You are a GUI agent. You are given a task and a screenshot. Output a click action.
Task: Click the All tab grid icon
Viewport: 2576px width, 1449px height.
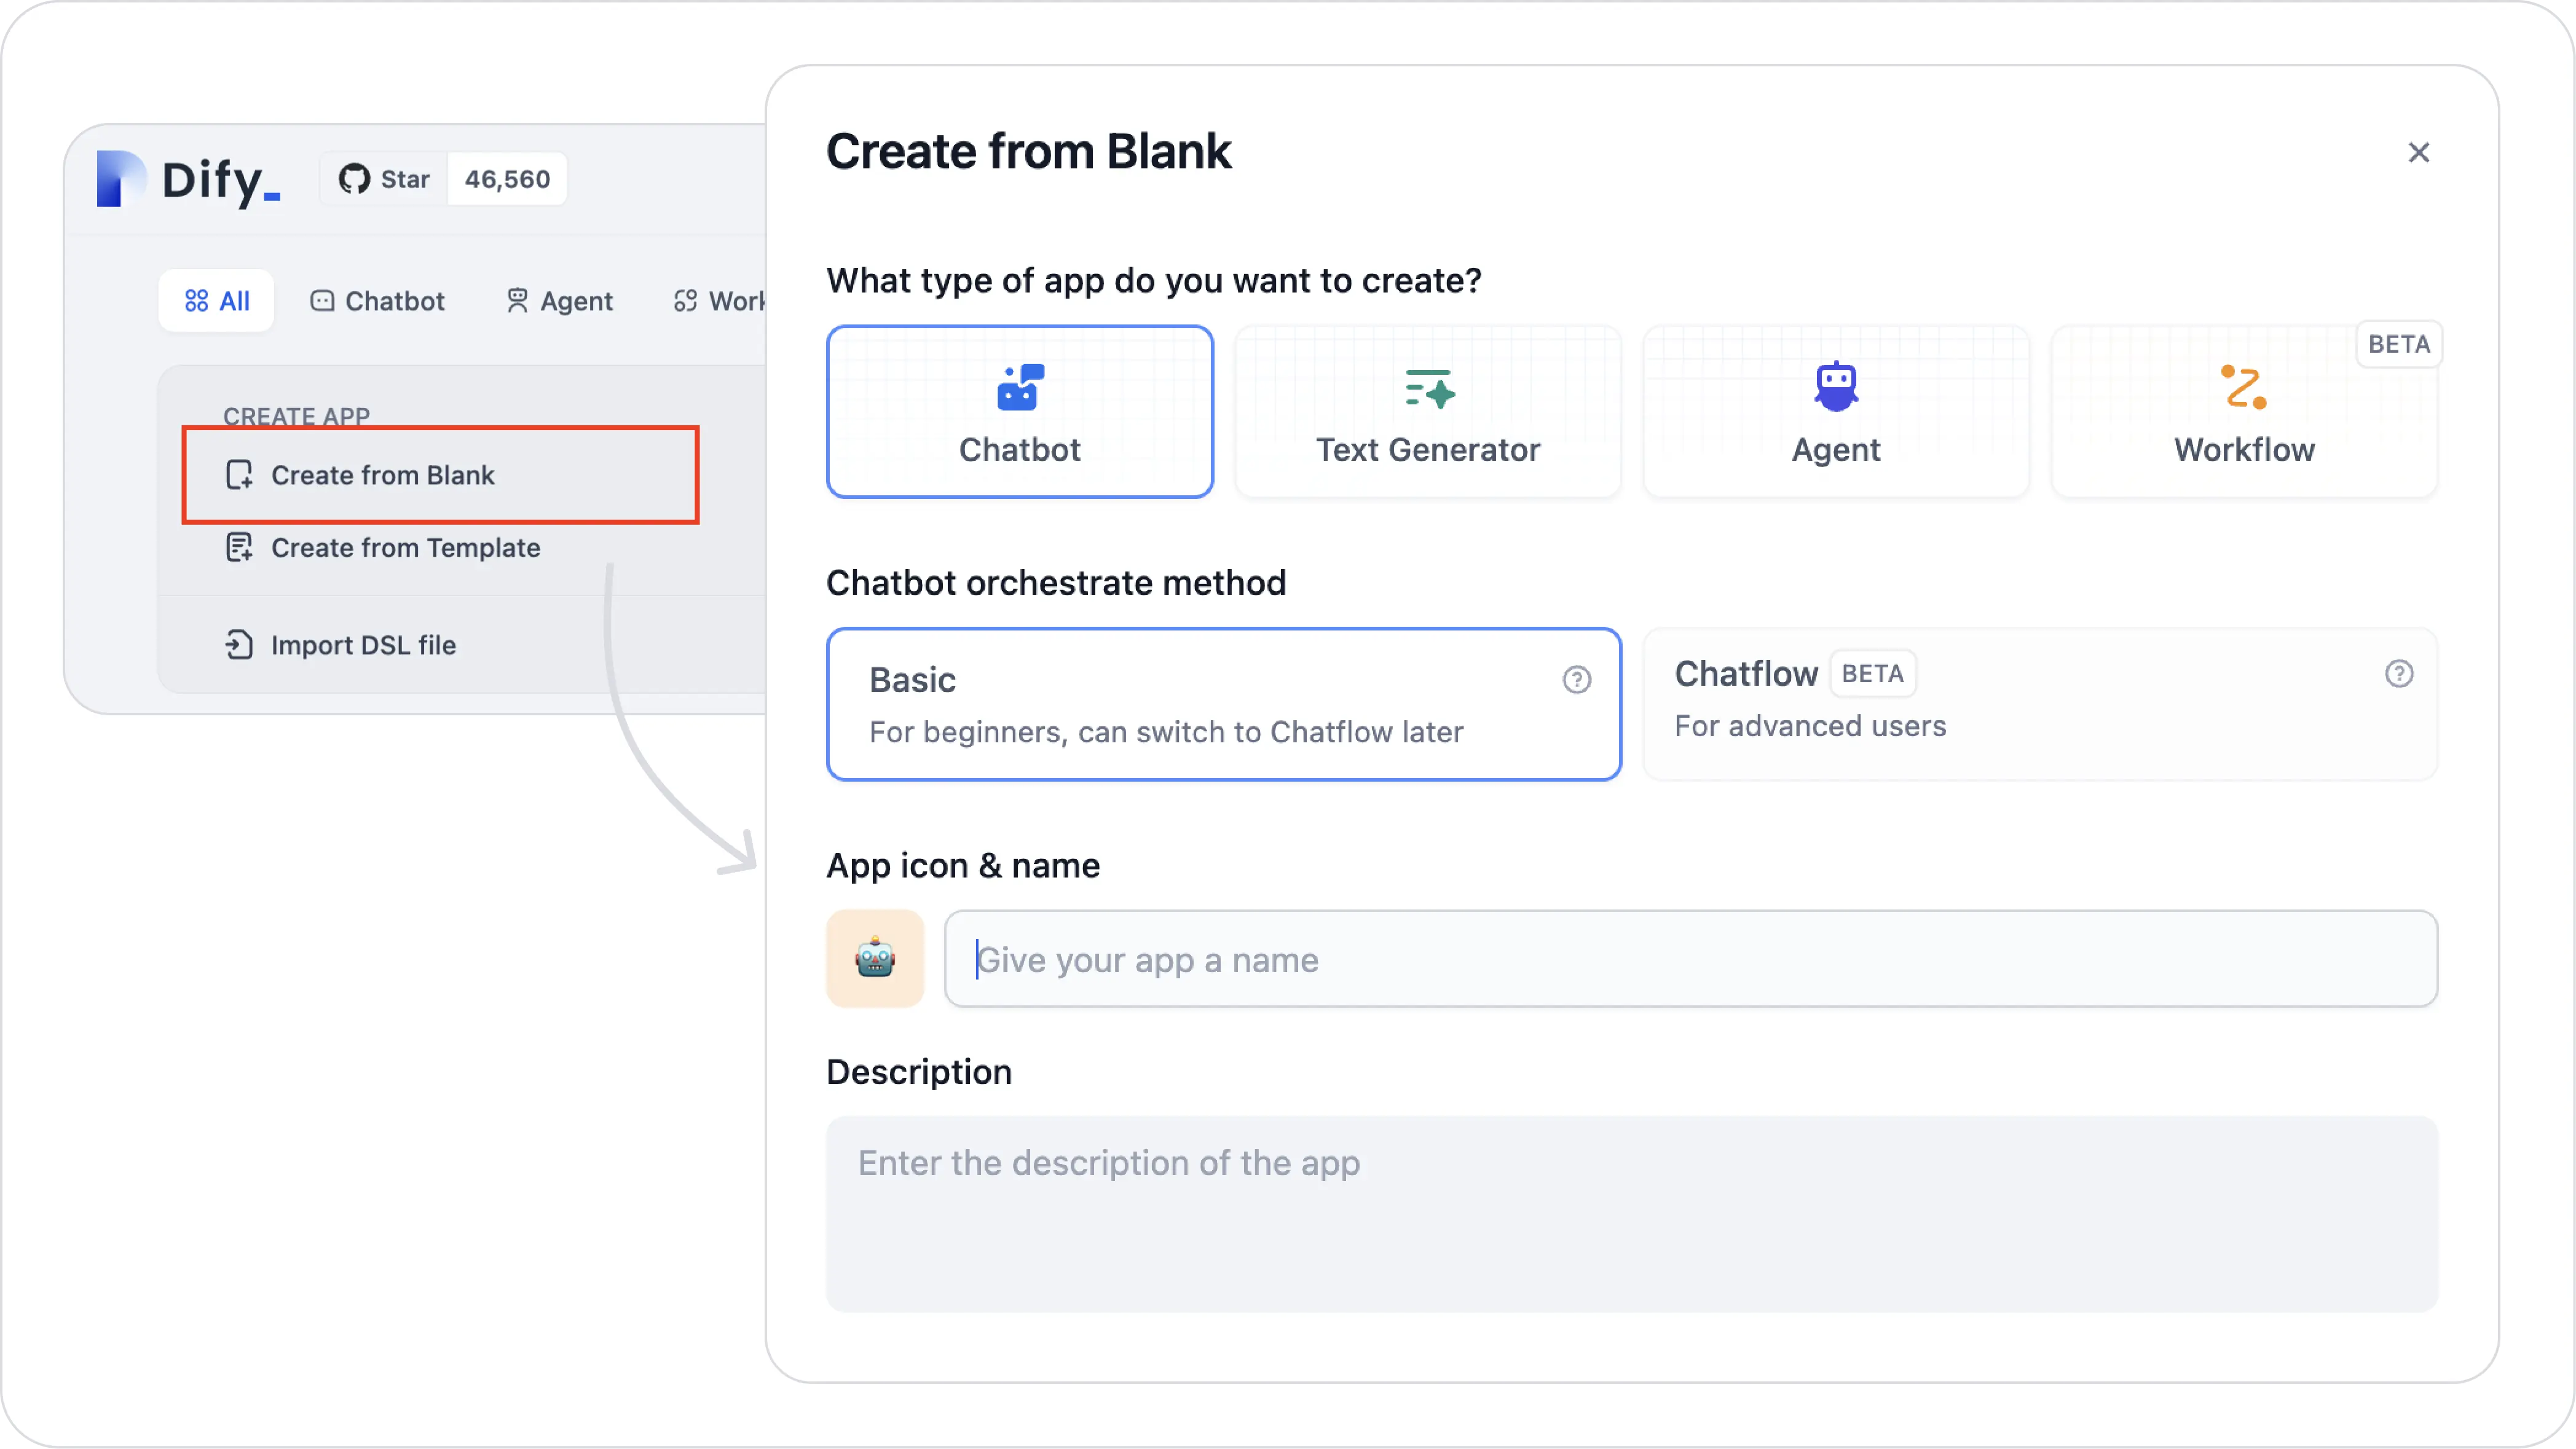pos(196,301)
